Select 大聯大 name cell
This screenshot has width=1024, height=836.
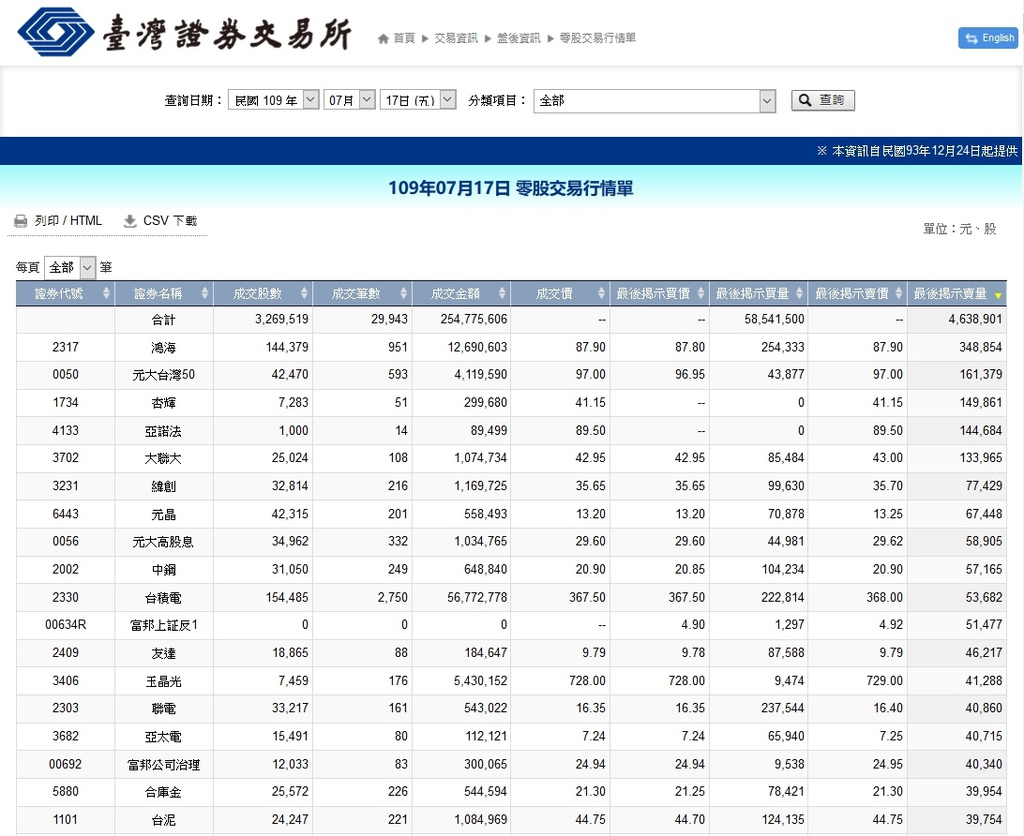[164, 458]
